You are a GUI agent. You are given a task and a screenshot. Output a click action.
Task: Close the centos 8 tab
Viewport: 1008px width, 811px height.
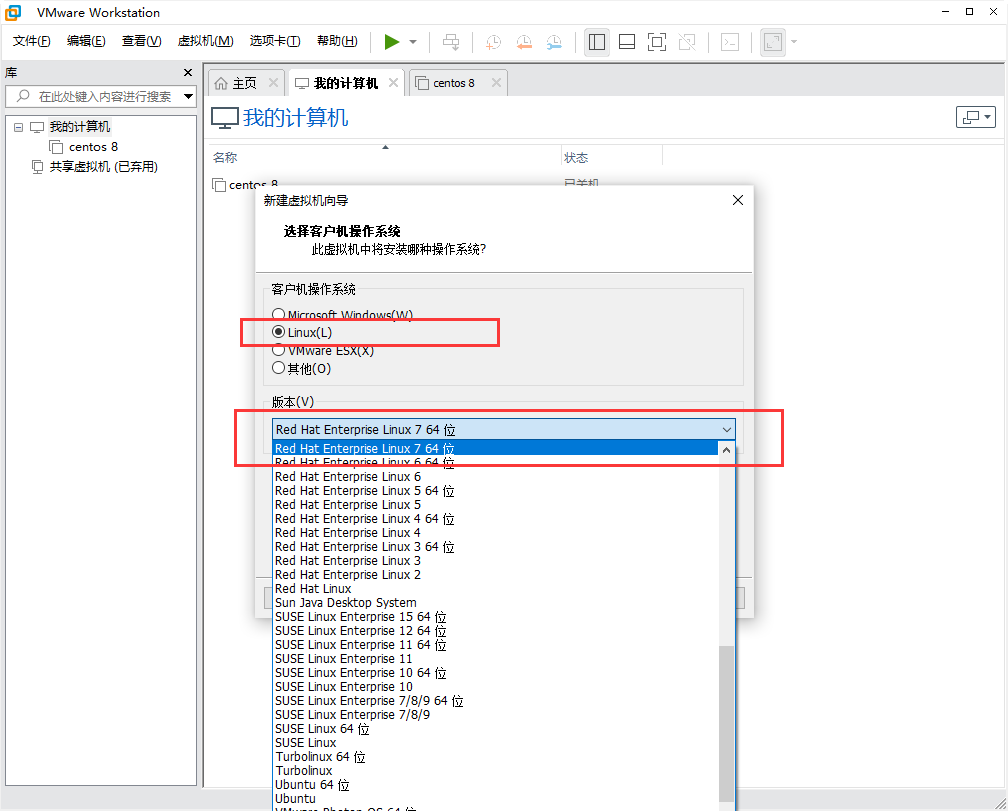point(496,83)
